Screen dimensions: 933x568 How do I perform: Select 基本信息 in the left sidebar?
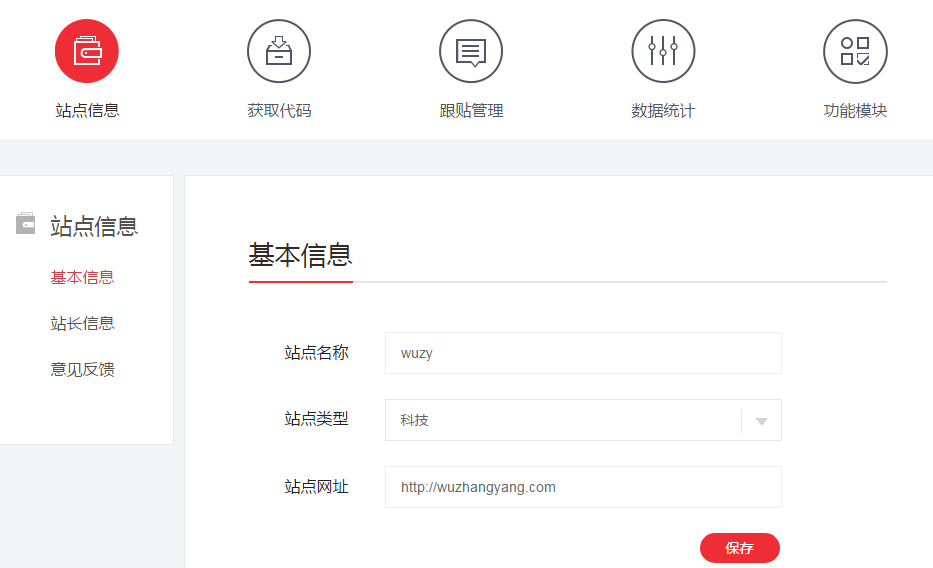[x=82, y=277]
